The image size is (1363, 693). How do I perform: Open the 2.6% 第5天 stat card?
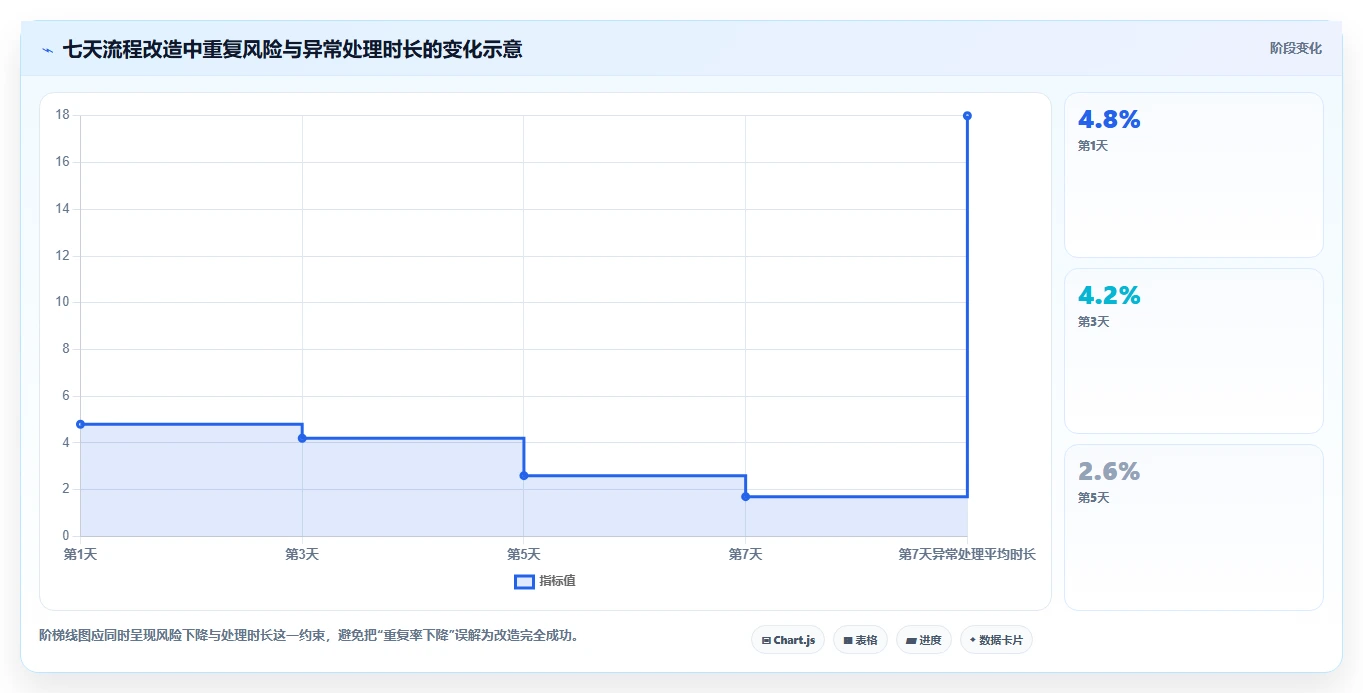[1193, 527]
